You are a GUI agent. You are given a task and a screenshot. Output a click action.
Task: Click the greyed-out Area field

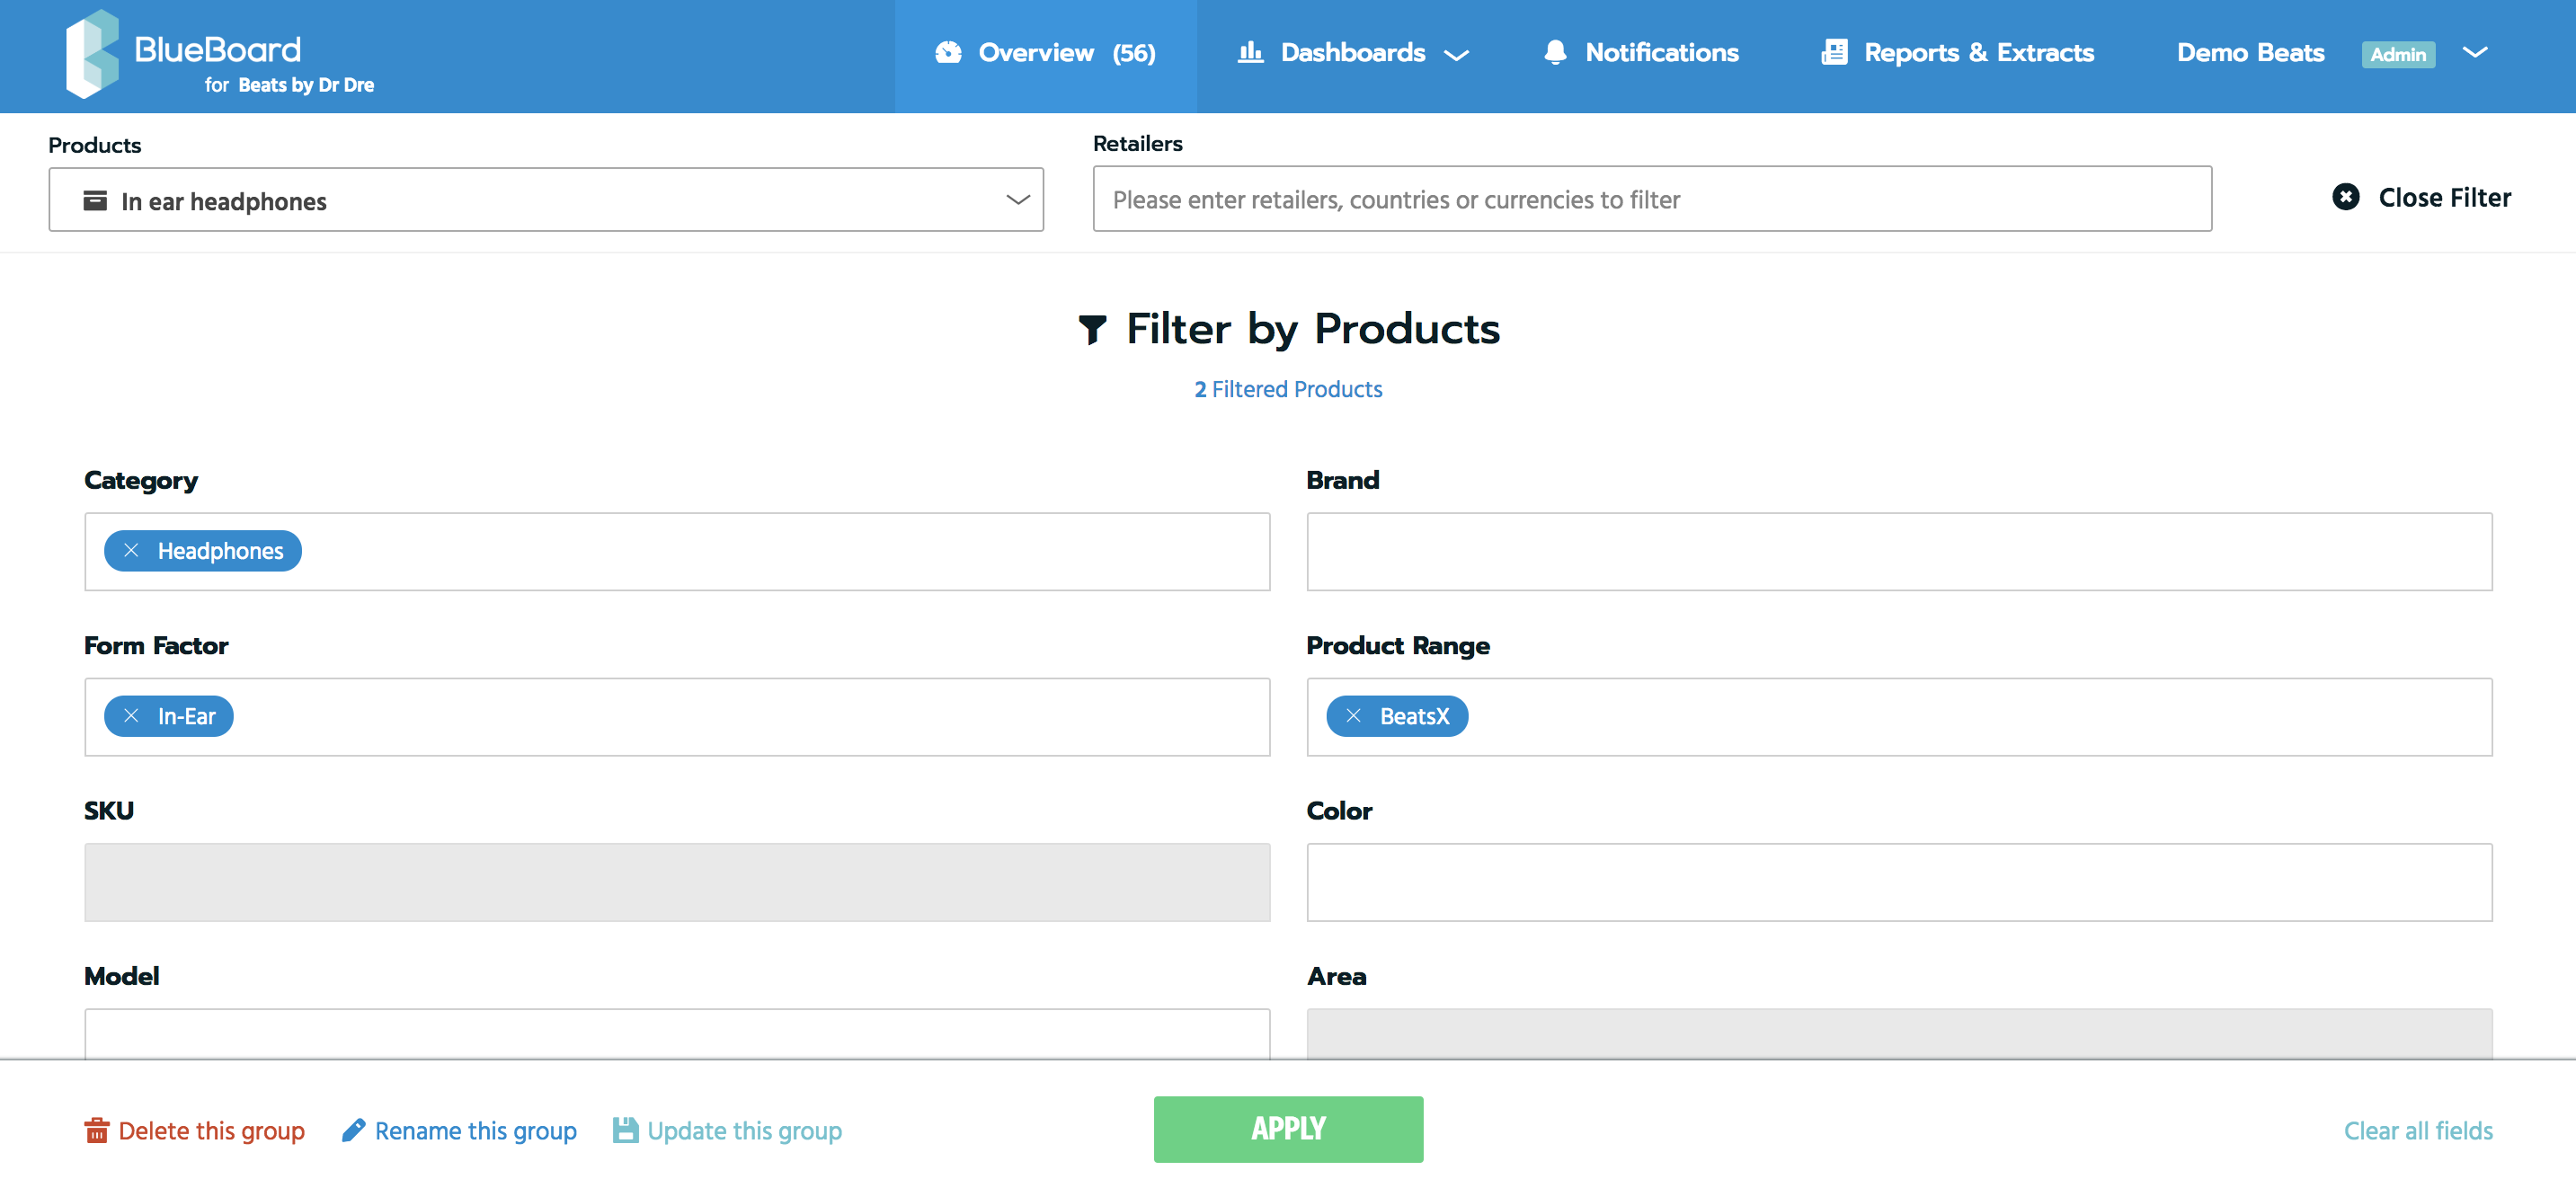coord(1899,1034)
